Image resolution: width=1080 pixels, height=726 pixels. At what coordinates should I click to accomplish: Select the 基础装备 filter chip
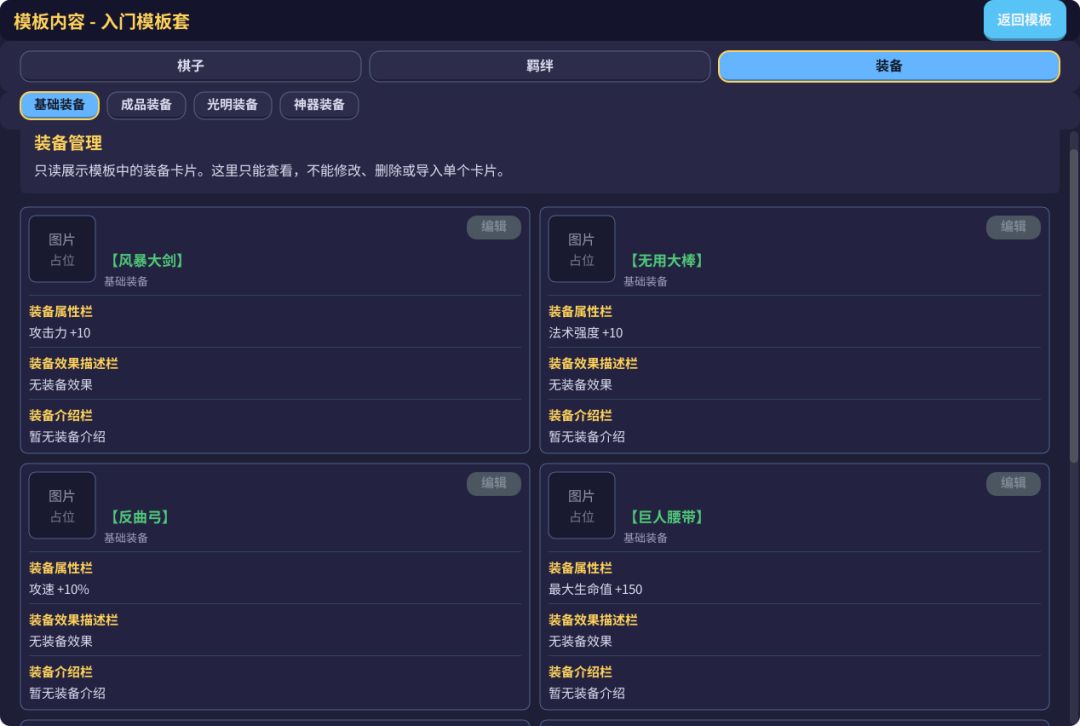(x=59, y=105)
